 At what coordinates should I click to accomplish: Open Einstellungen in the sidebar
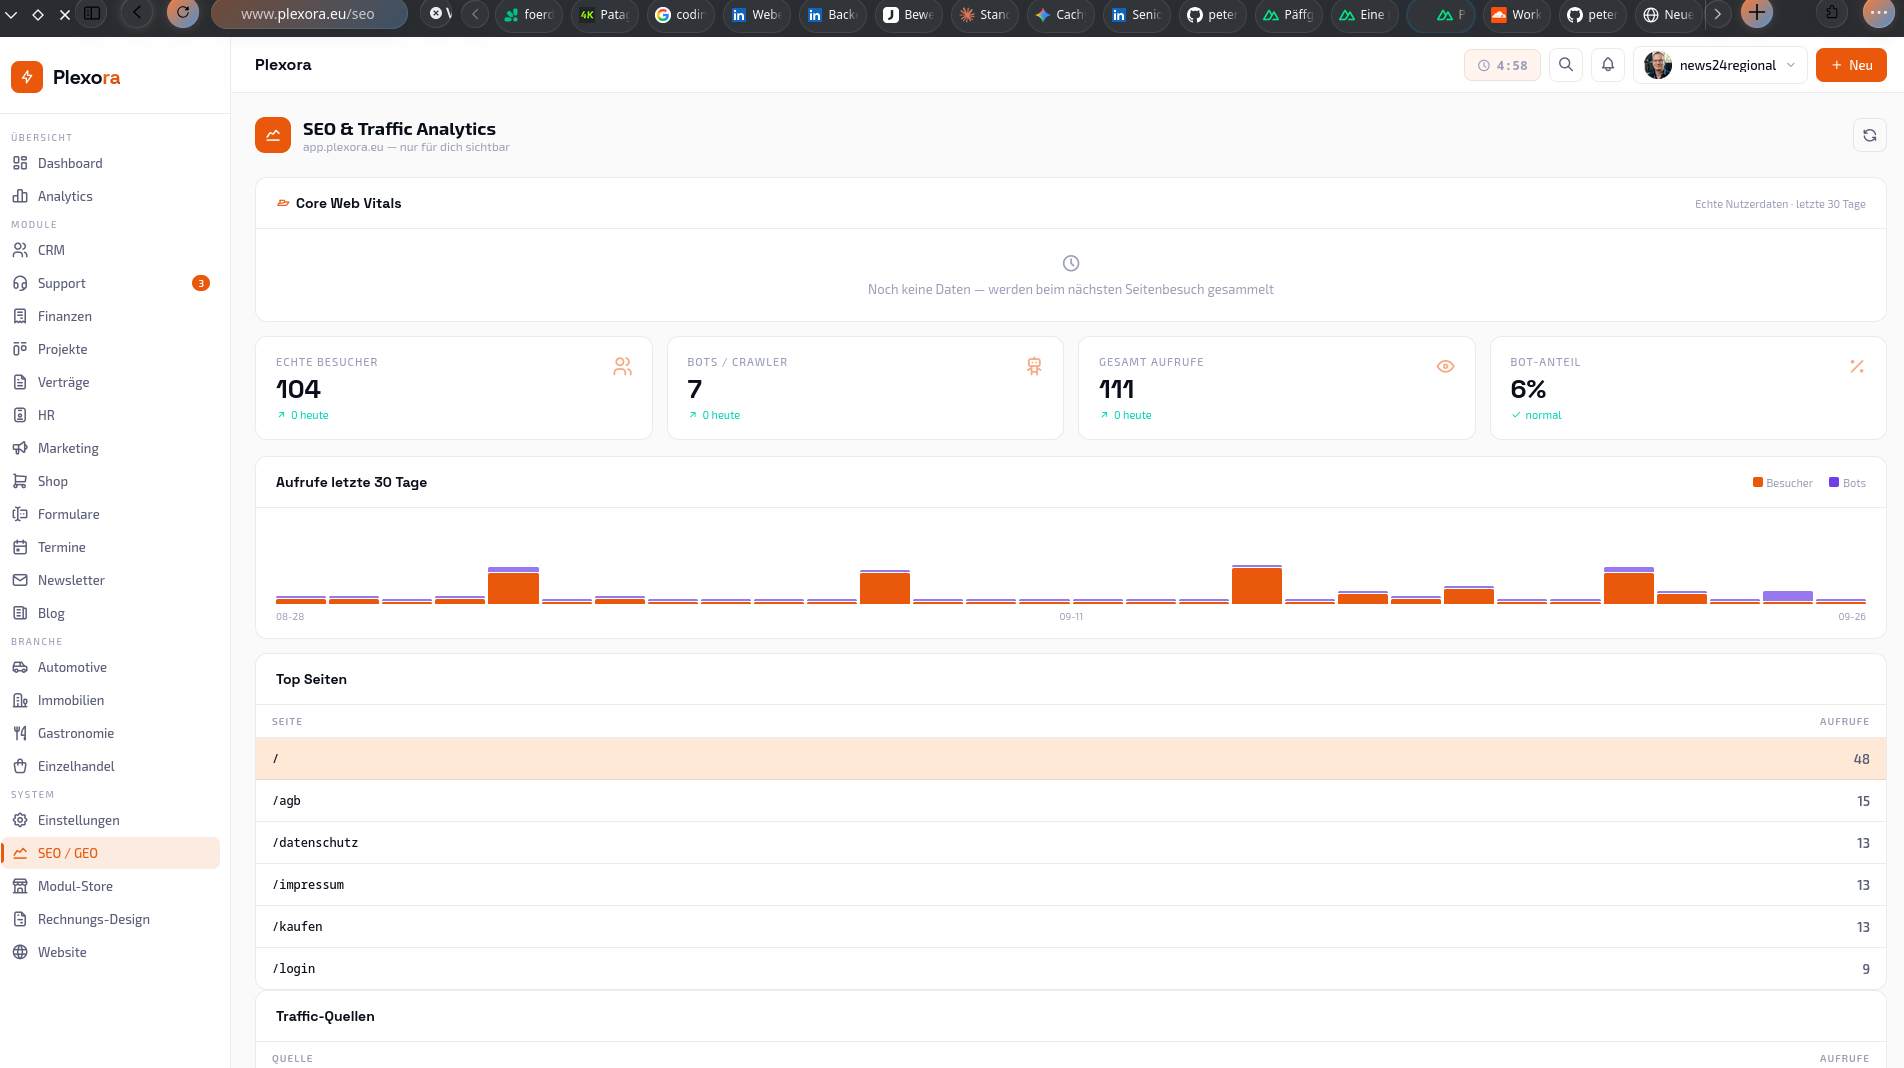click(x=110, y=820)
